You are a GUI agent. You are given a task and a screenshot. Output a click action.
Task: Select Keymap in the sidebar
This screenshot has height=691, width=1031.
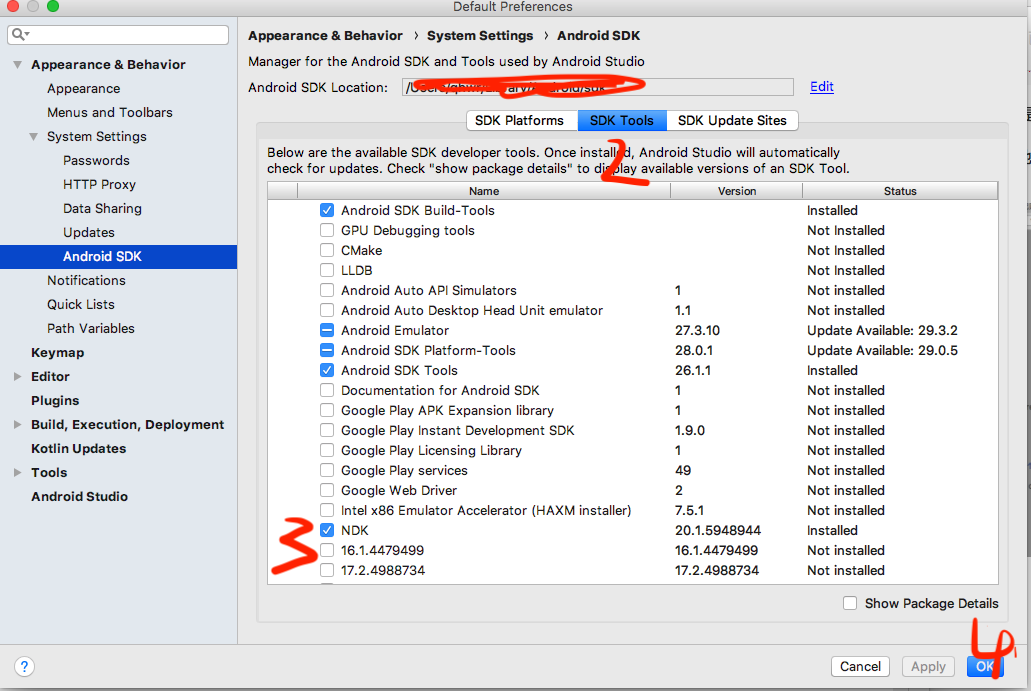point(57,352)
